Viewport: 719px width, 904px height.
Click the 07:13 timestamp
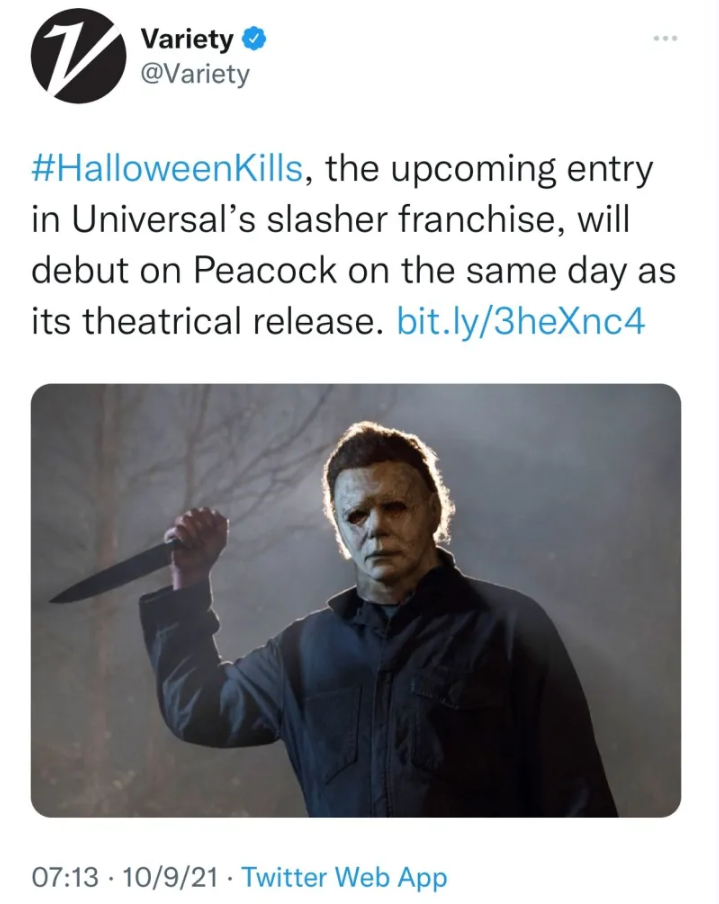tap(66, 878)
